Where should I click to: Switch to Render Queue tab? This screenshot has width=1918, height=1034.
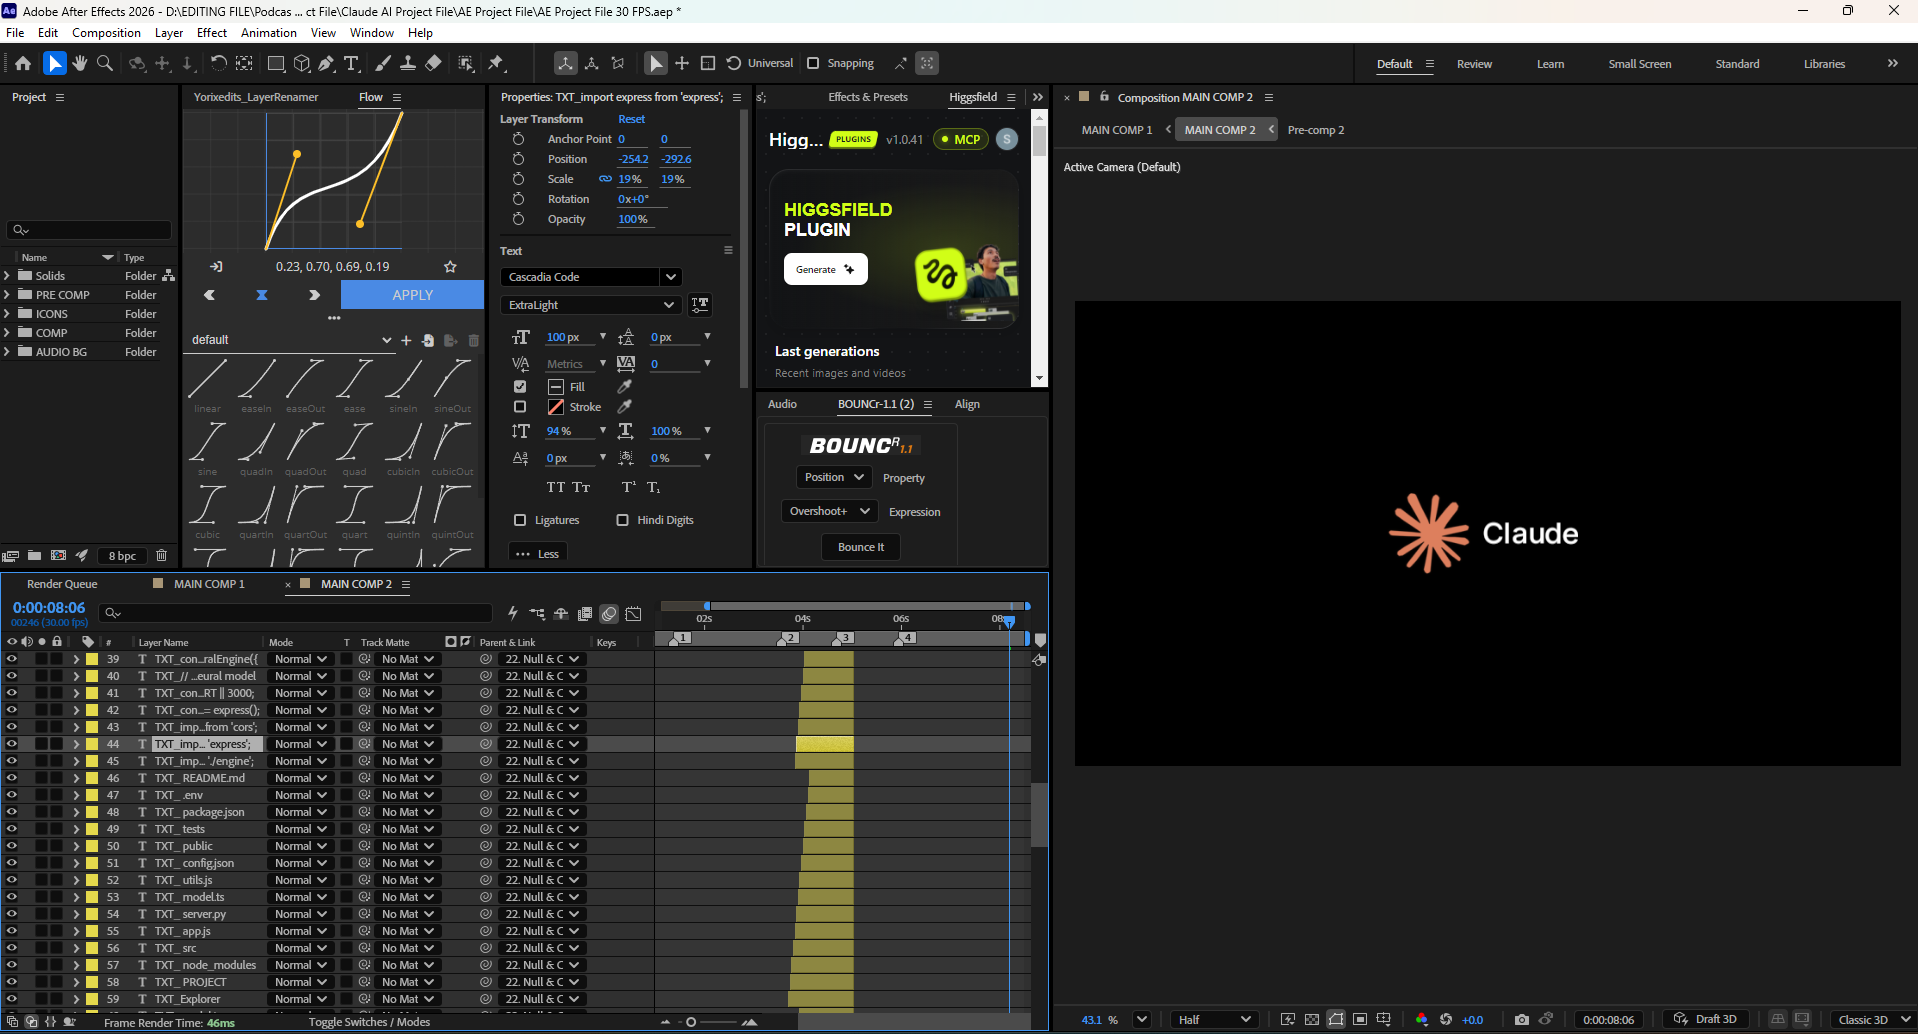[62, 584]
